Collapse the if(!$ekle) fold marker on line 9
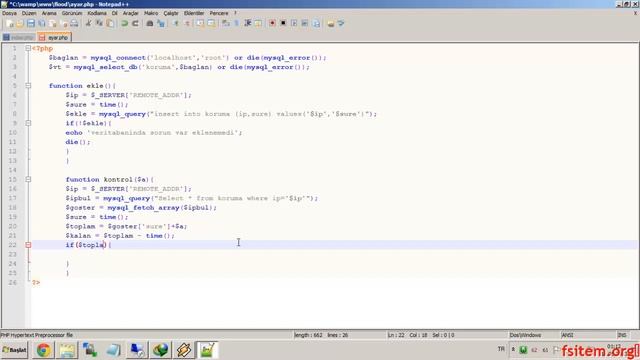Screen dimensions: 640x360 pyautogui.click(x=28, y=123)
